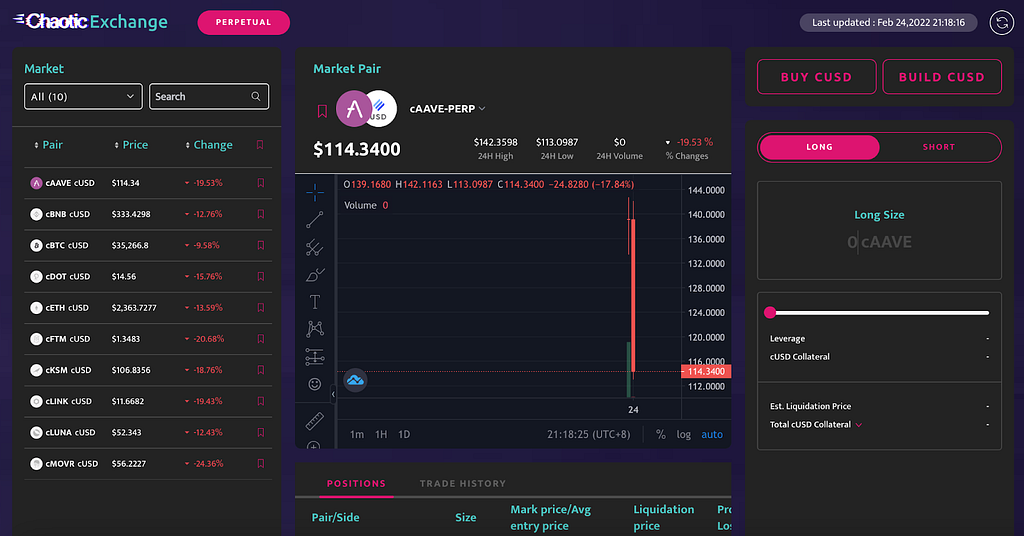Click the cAAVE token logo in Market Pair
Image resolution: width=1024 pixels, height=536 pixels.
pyautogui.click(x=353, y=108)
